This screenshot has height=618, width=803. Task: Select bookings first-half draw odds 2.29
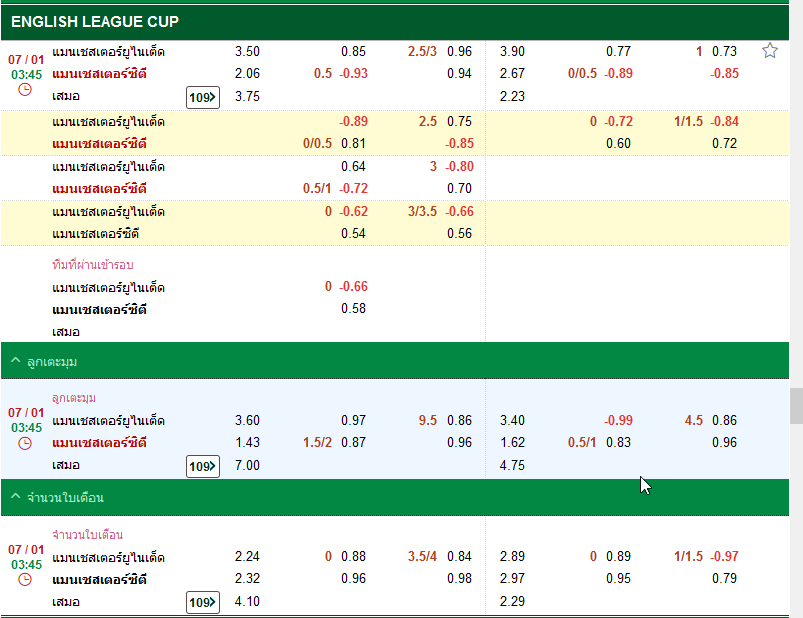point(512,602)
